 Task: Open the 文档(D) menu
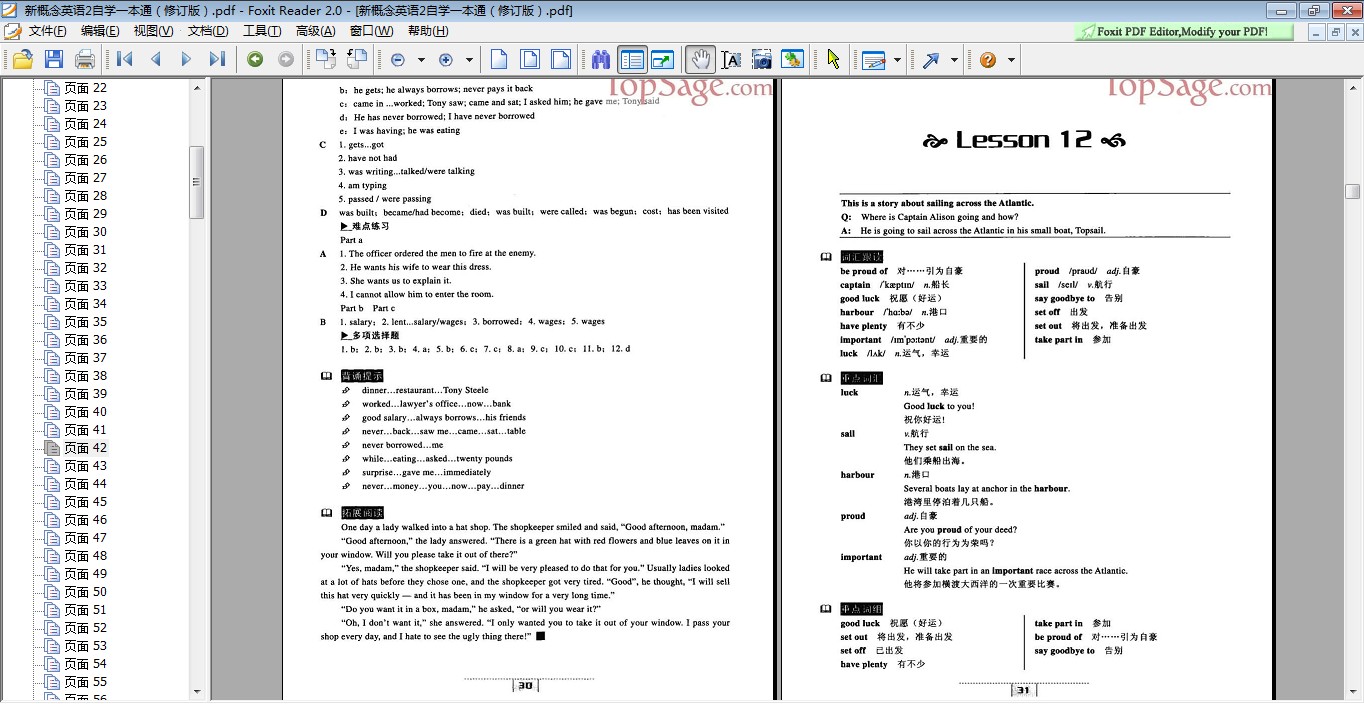click(x=208, y=31)
